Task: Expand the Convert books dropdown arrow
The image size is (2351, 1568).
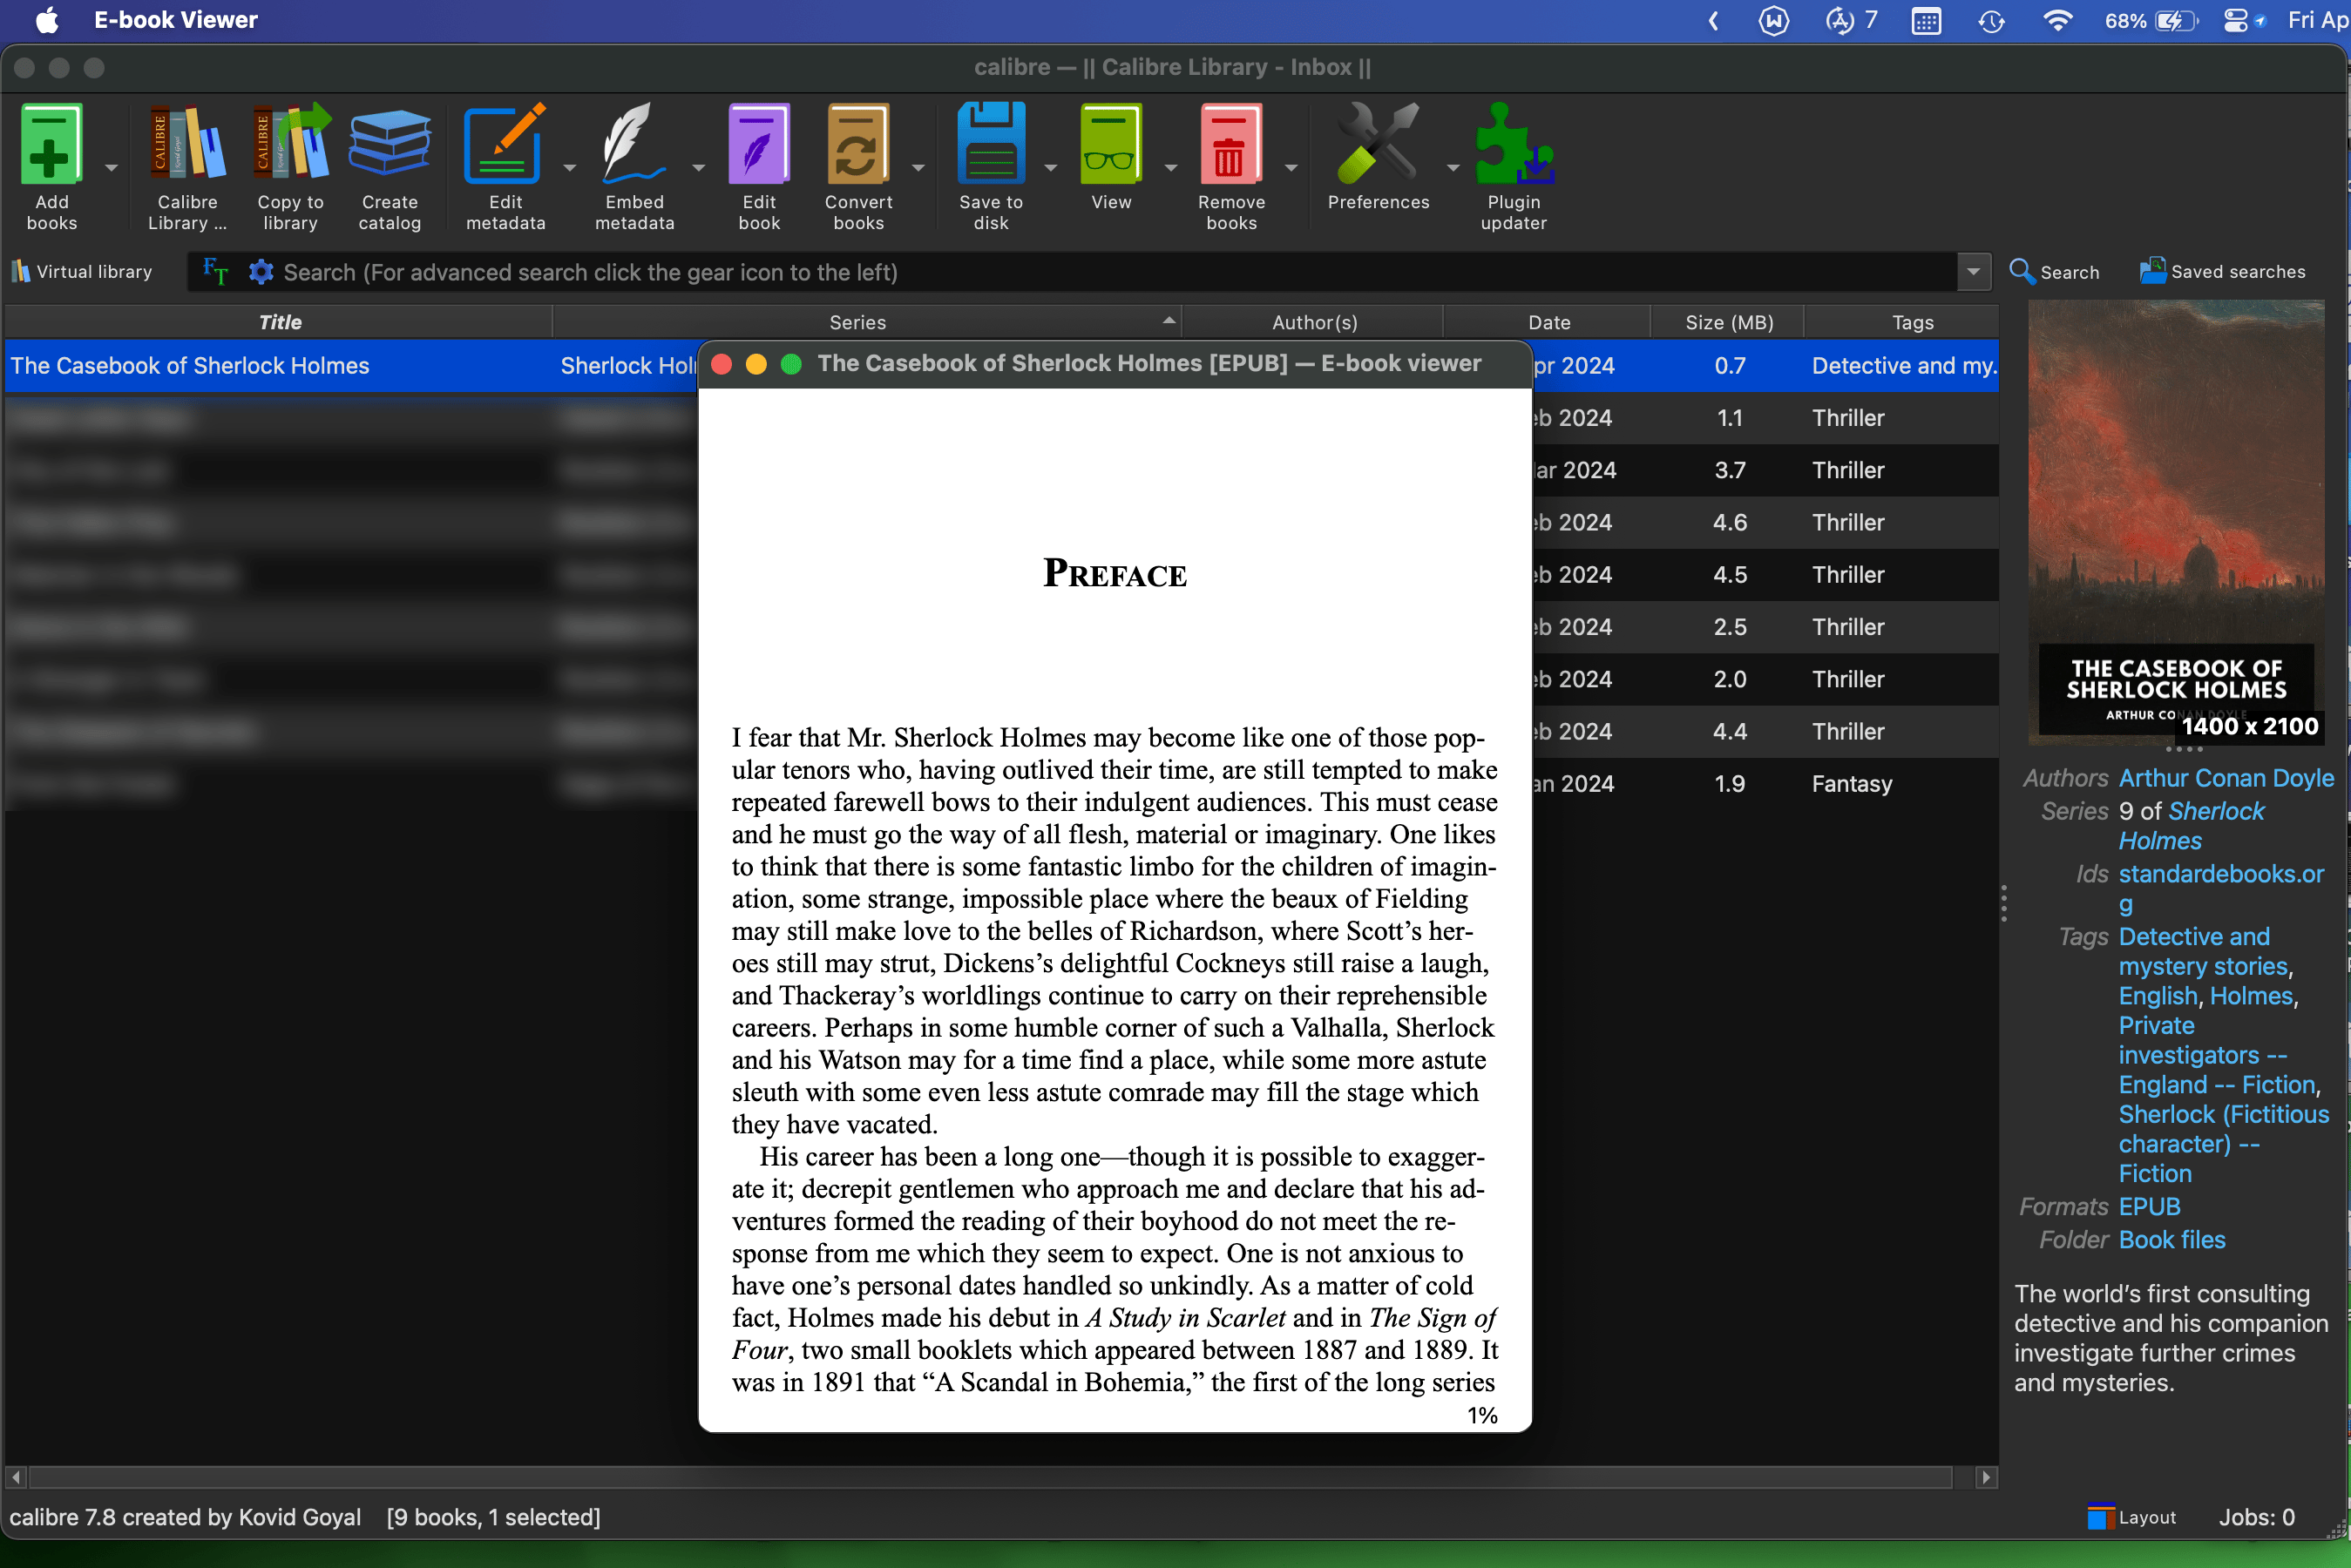Action: point(917,168)
